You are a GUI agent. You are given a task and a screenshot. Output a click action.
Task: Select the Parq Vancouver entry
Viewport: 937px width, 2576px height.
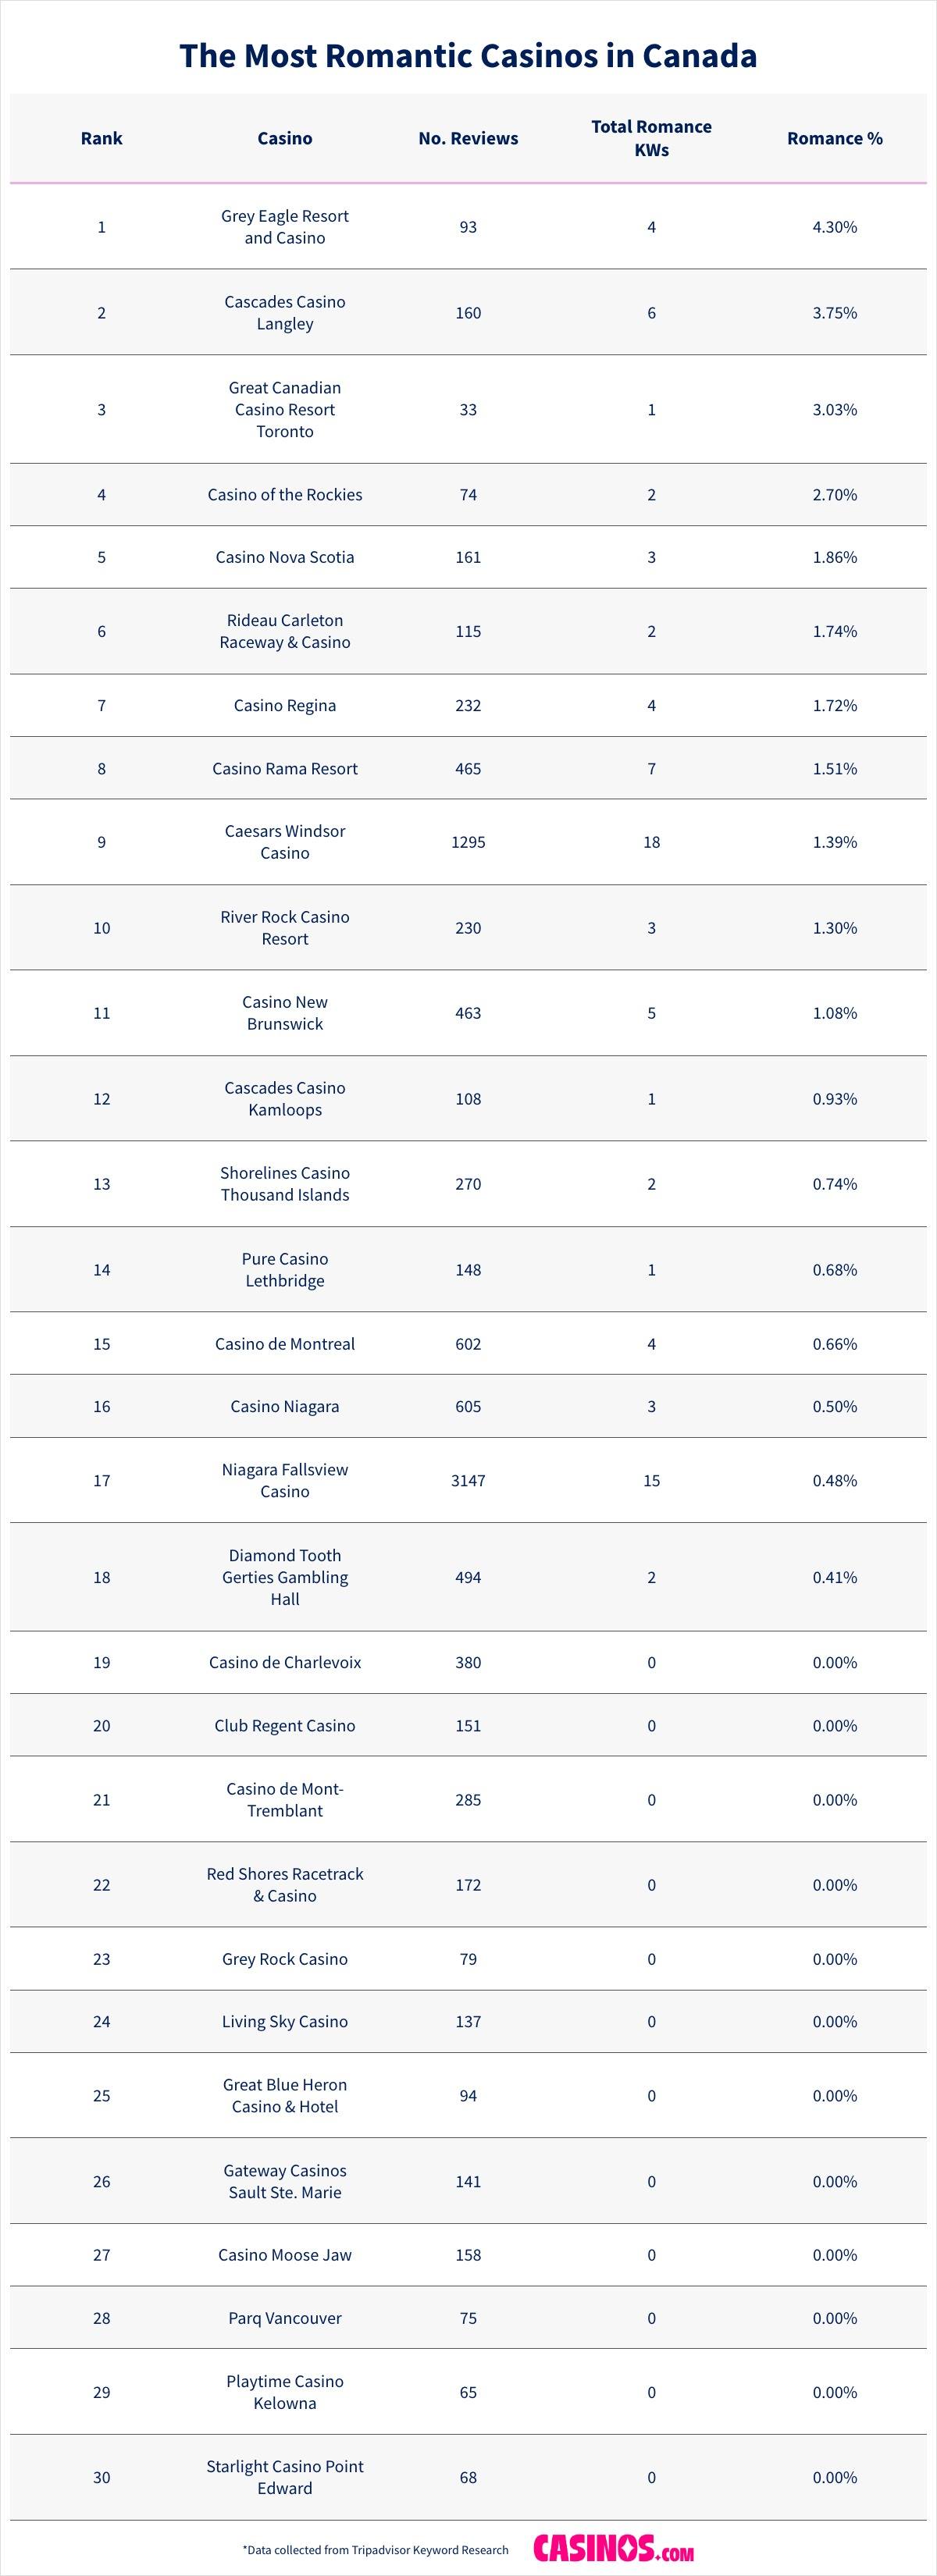(x=285, y=2318)
